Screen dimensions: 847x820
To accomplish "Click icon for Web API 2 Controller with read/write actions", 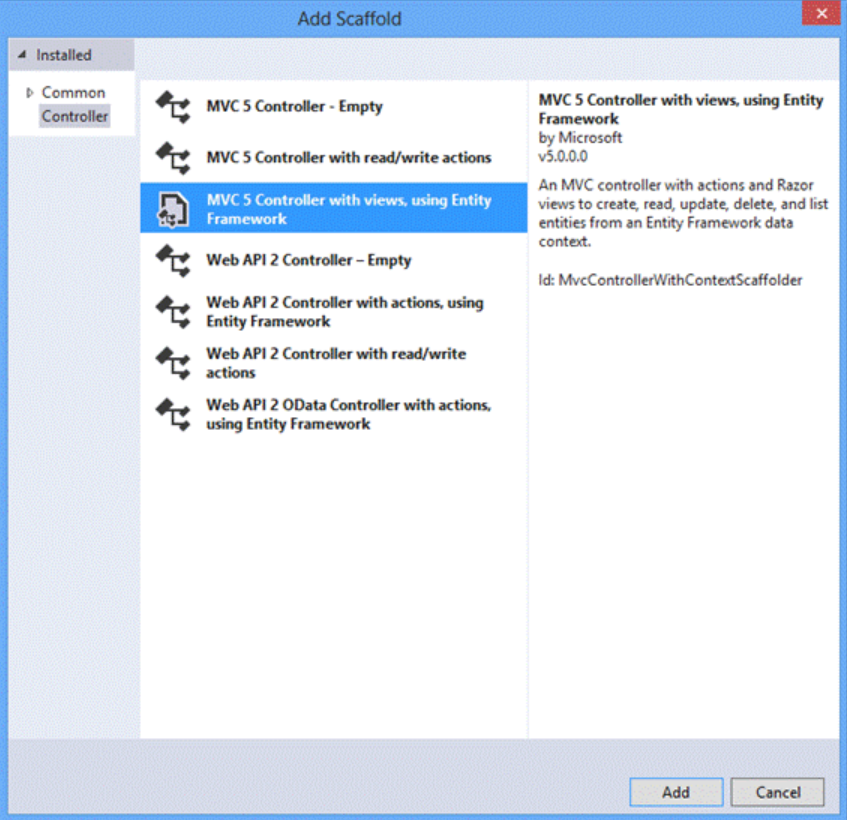I will point(173,363).
